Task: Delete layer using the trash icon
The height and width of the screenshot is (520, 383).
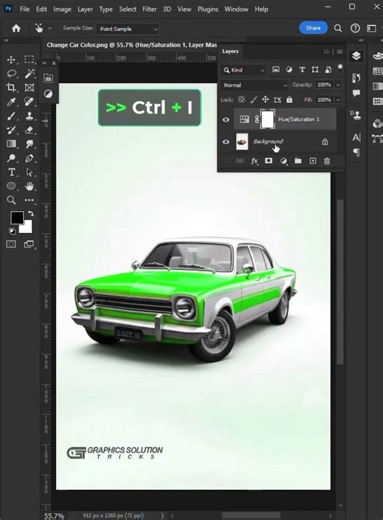Action: (x=327, y=161)
